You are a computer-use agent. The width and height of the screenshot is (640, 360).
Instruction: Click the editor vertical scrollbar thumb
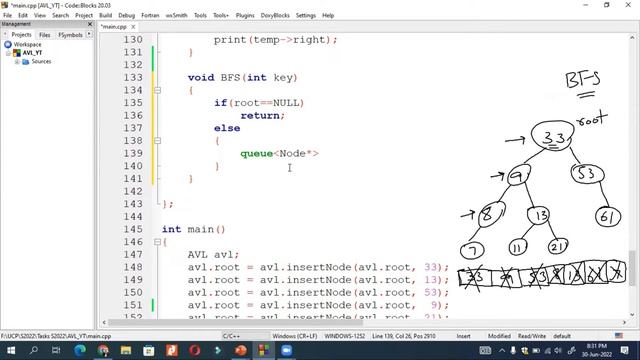click(x=632, y=268)
